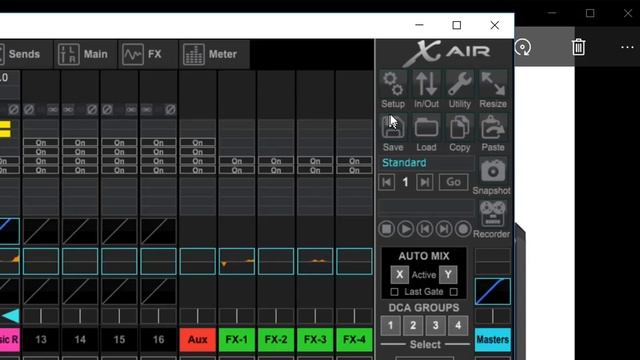Viewport: 640px width, 360px height.
Task: Adjust channel 14 pan slider
Action: tap(80, 316)
